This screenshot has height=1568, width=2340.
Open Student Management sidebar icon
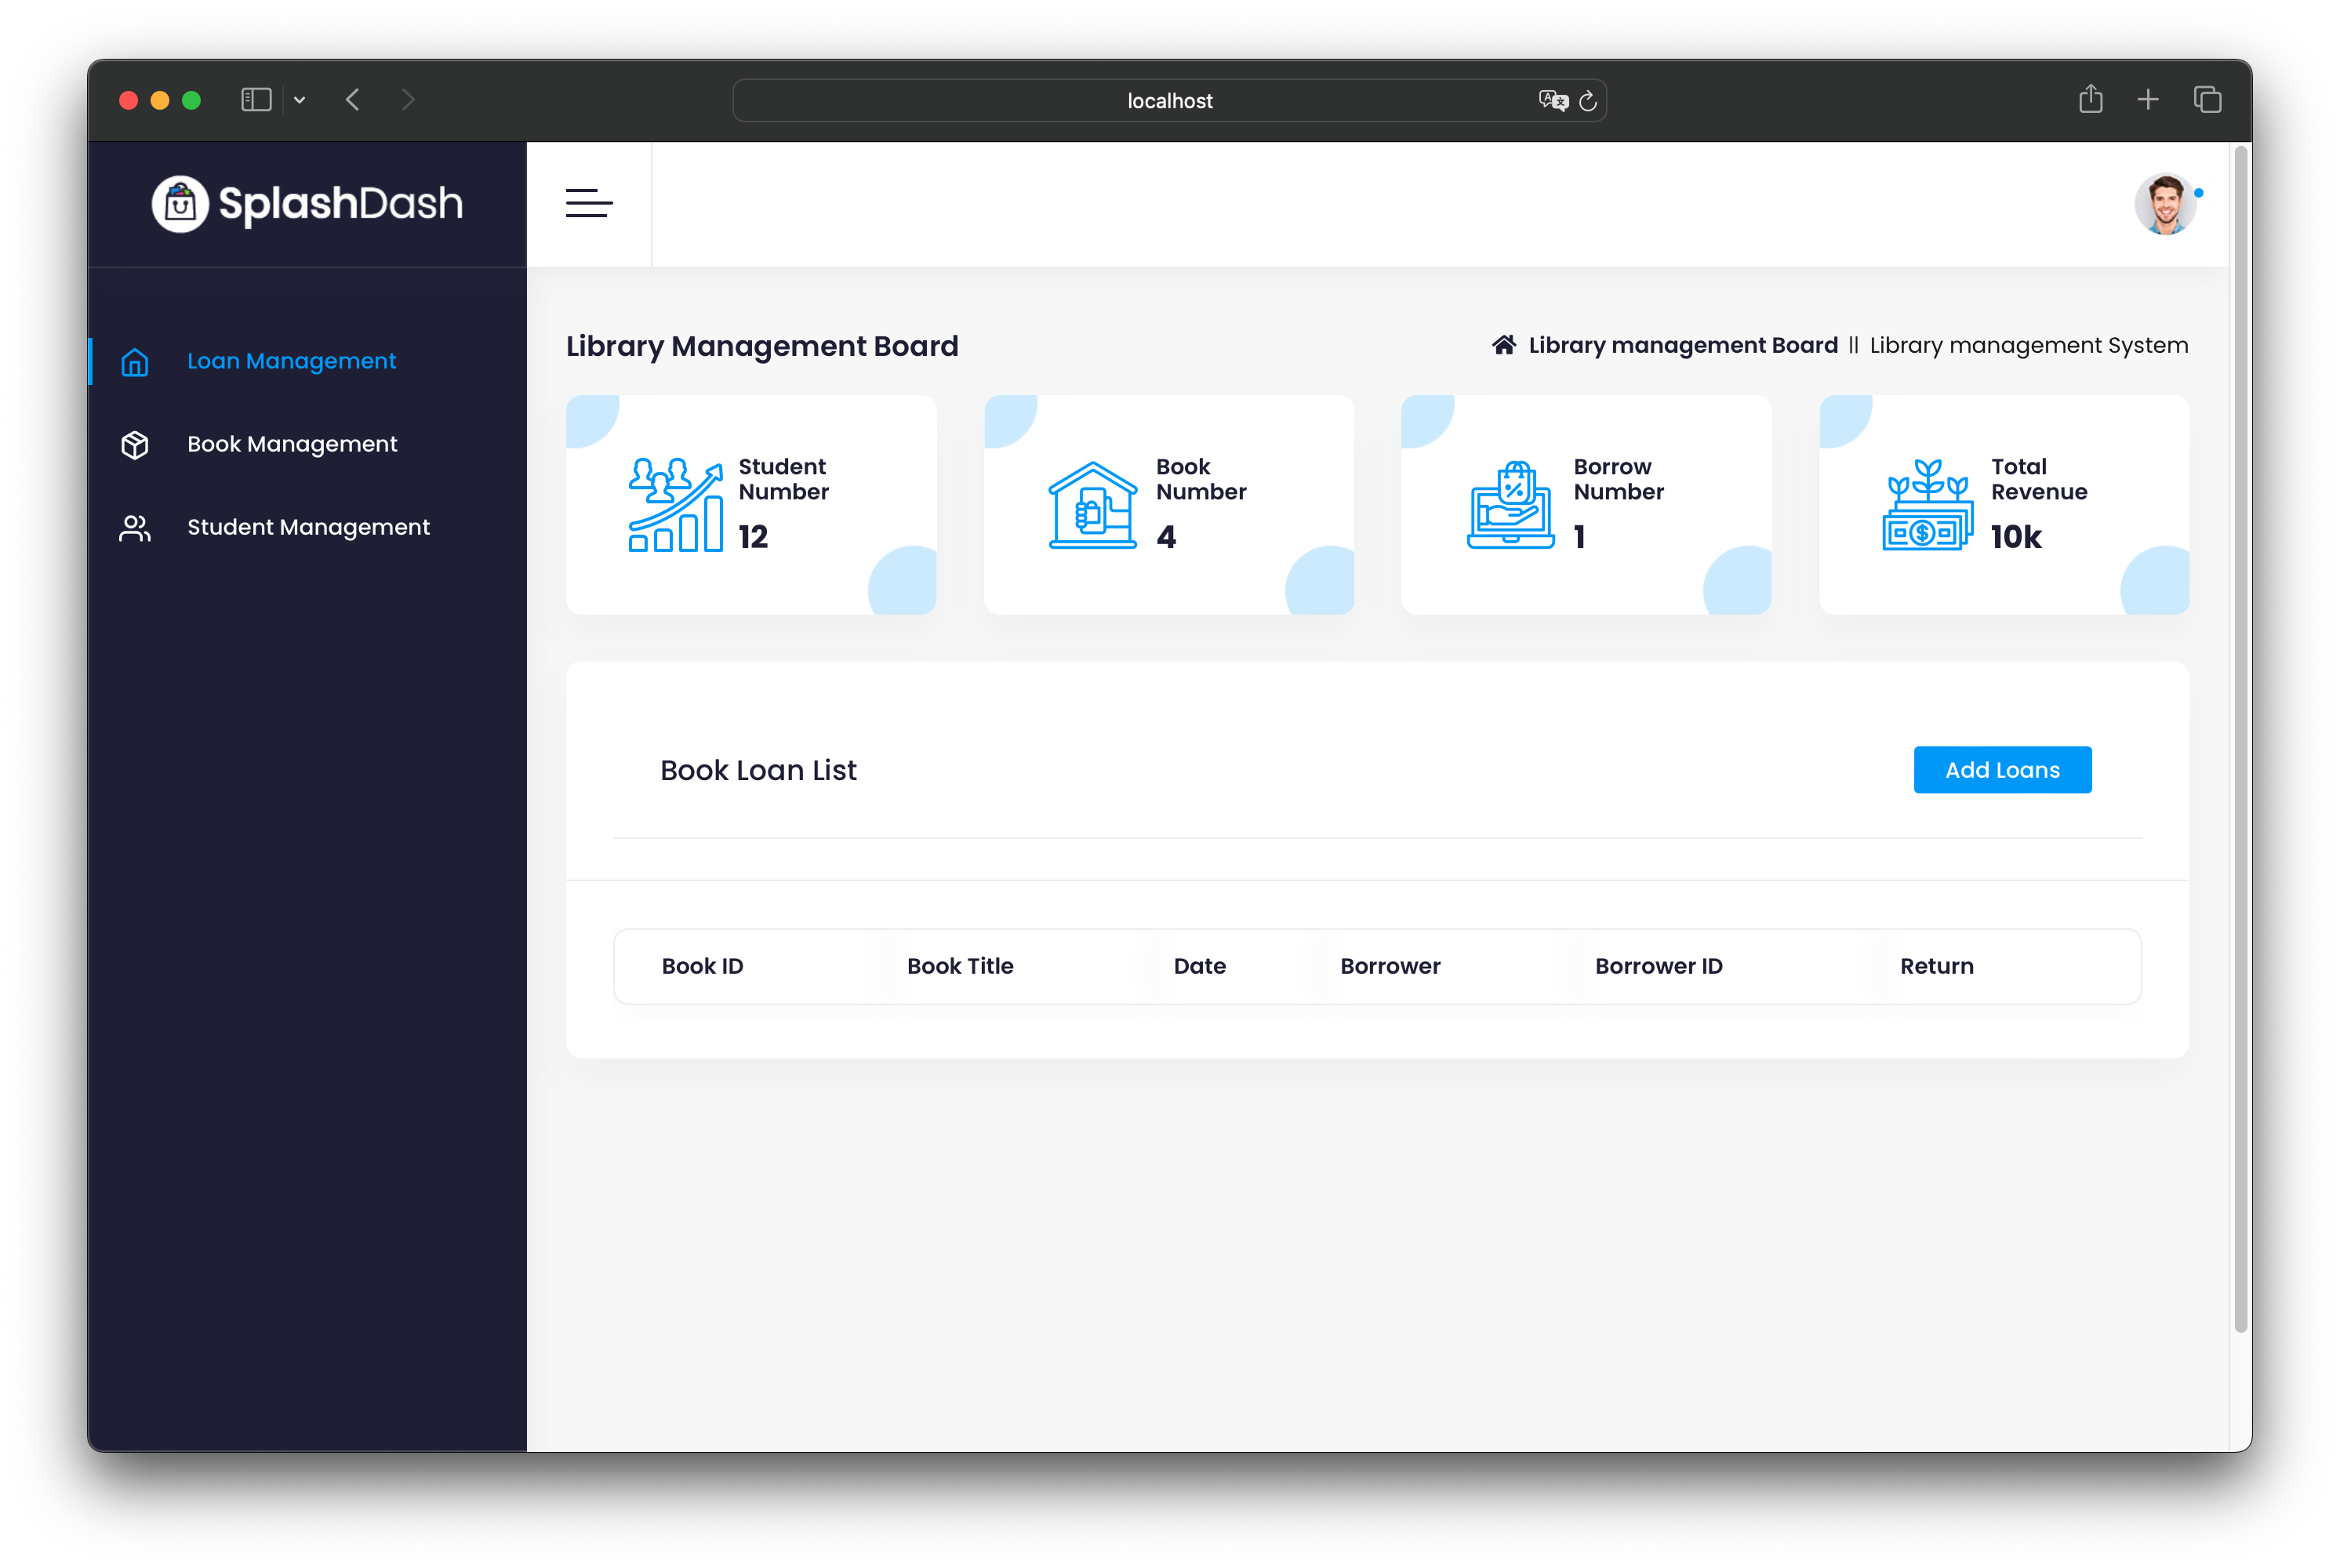(x=135, y=527)
